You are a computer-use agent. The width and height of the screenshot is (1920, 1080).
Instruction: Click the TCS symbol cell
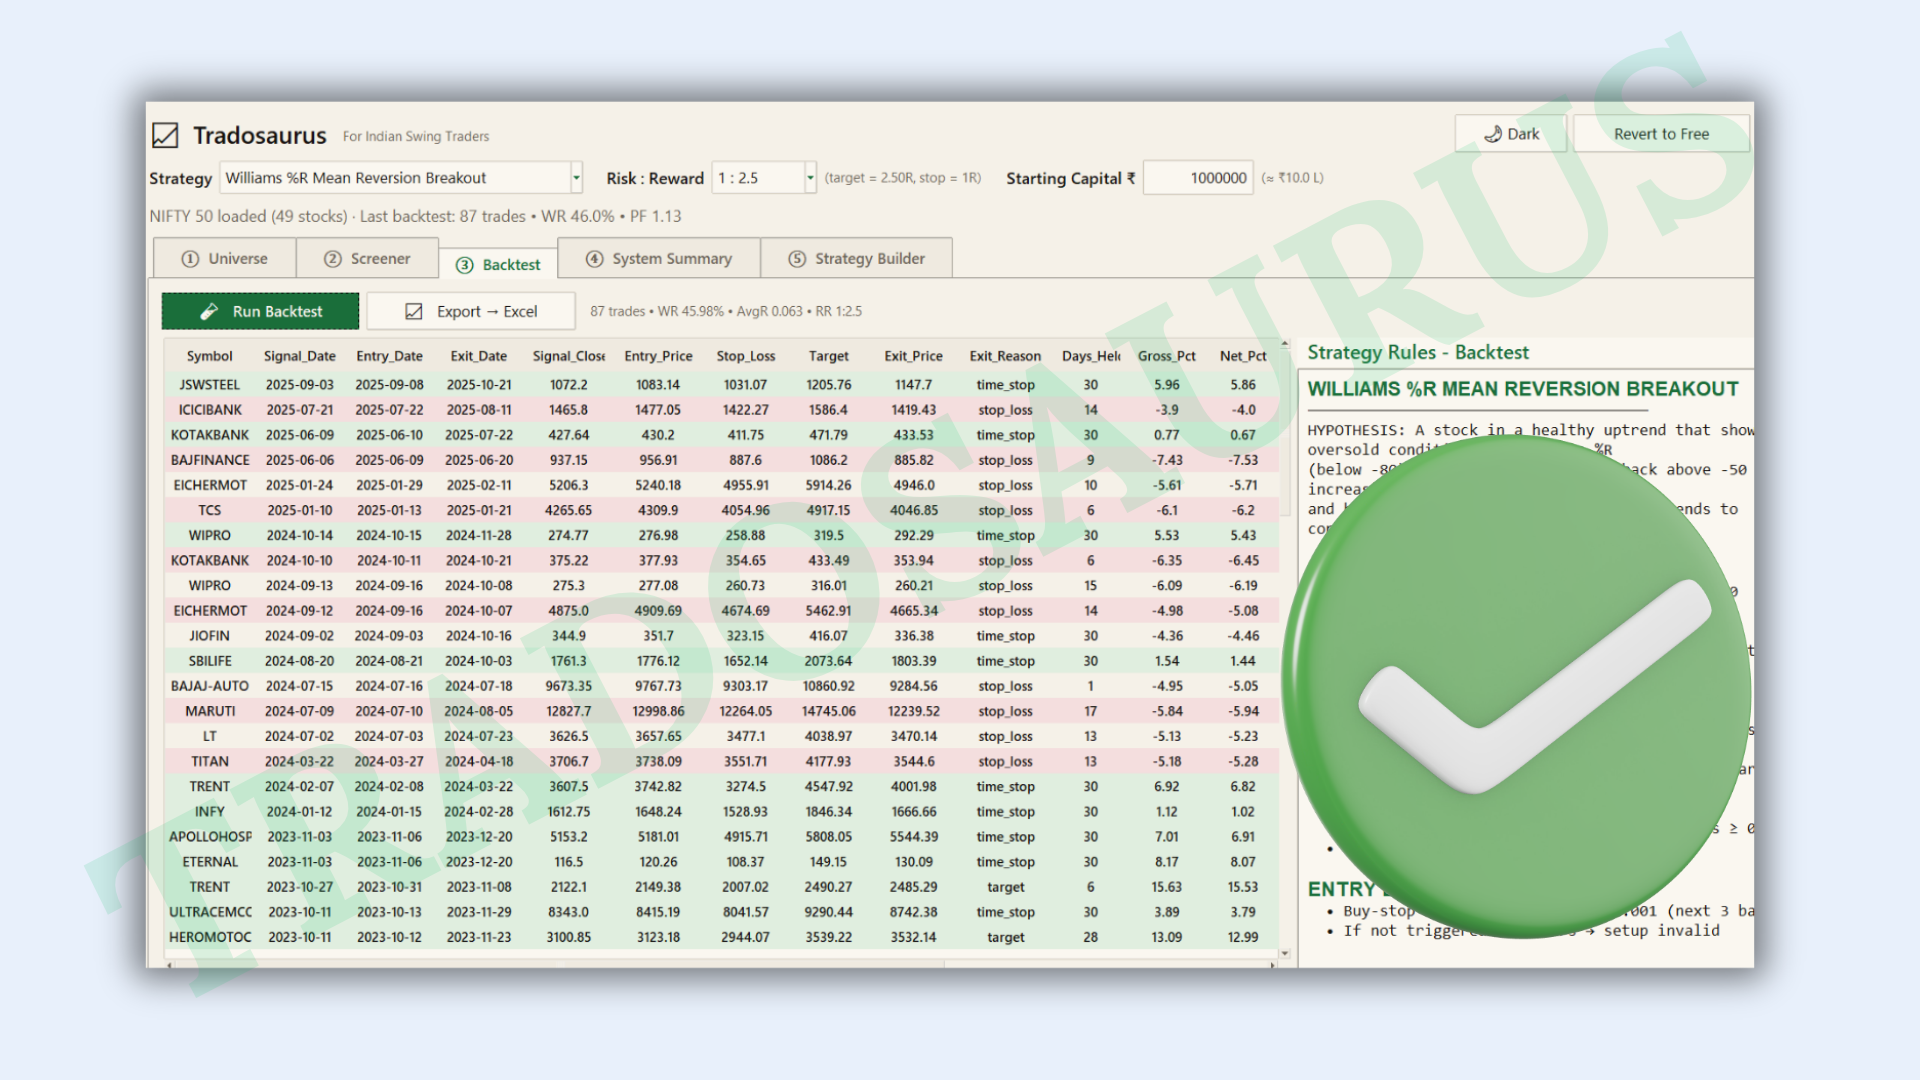click(x=210, y=510)
